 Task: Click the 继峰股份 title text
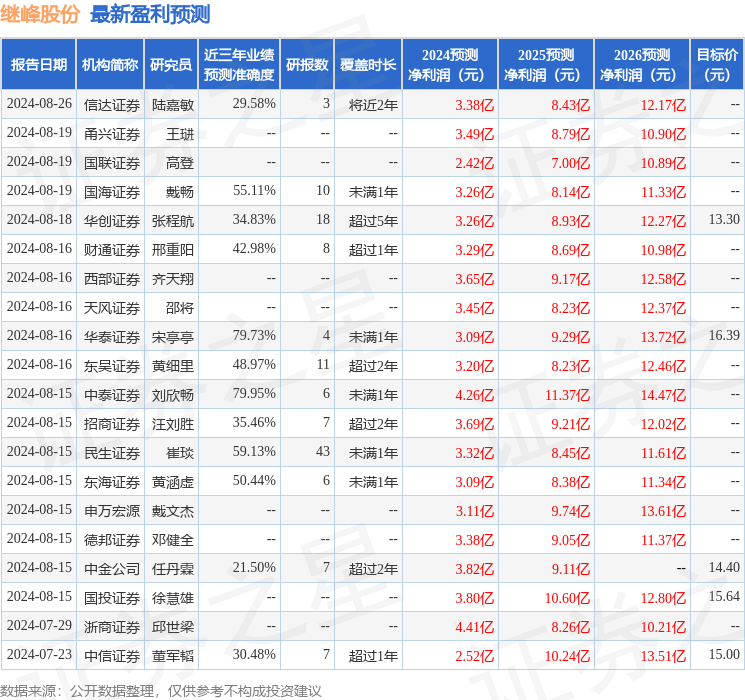click(x=40, y=14)
